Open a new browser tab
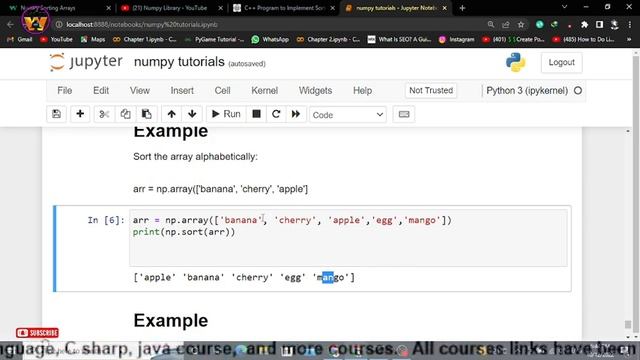This screenshot has width=640, height=360. (462, 8)
